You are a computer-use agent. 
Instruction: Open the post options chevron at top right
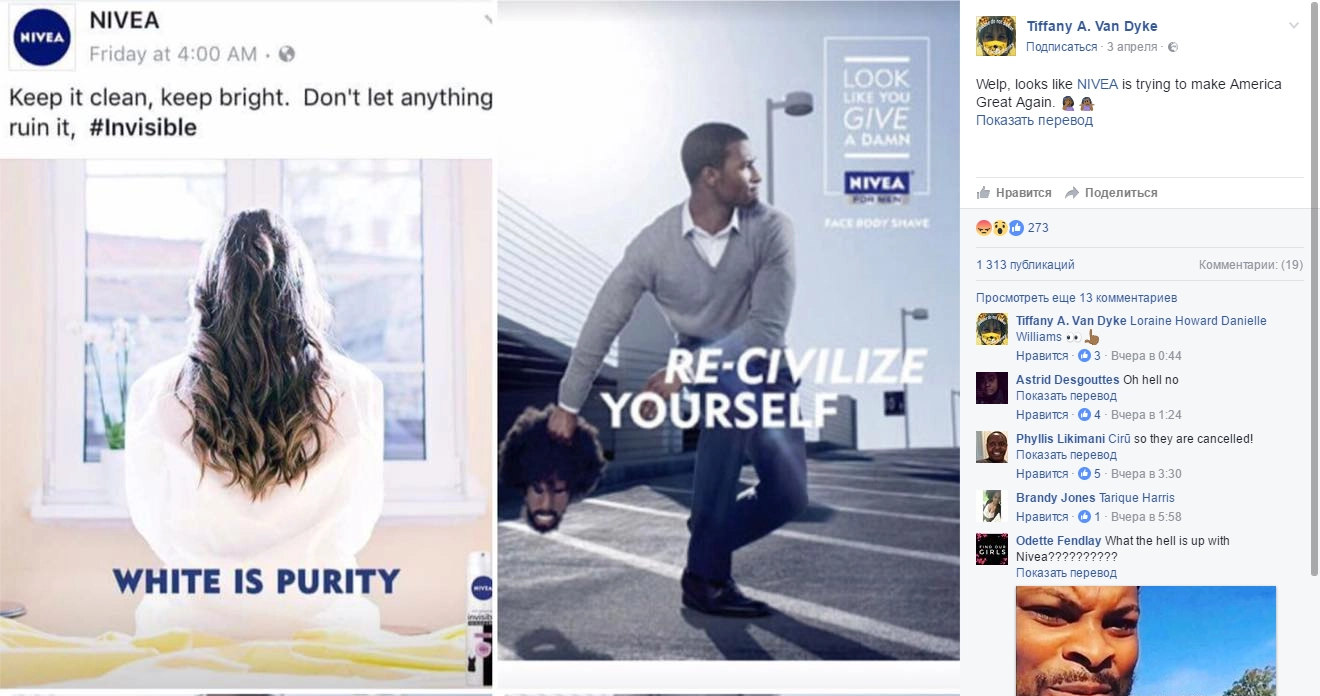click(1294, 25)
